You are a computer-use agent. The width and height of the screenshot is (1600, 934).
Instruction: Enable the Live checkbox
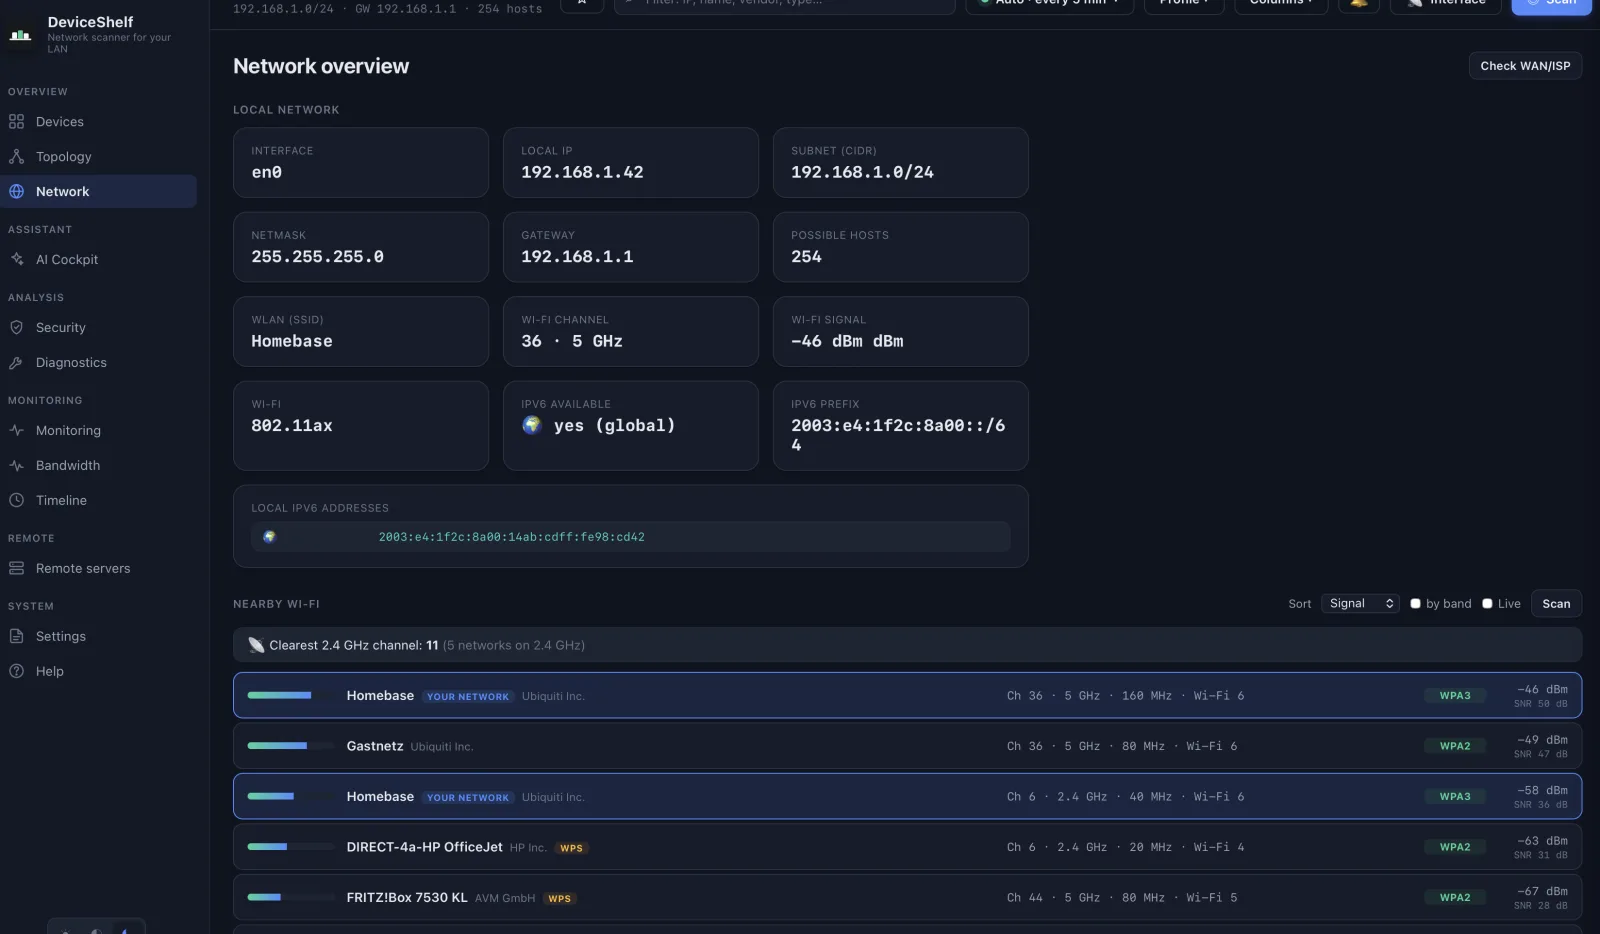tap(1487, 604)
